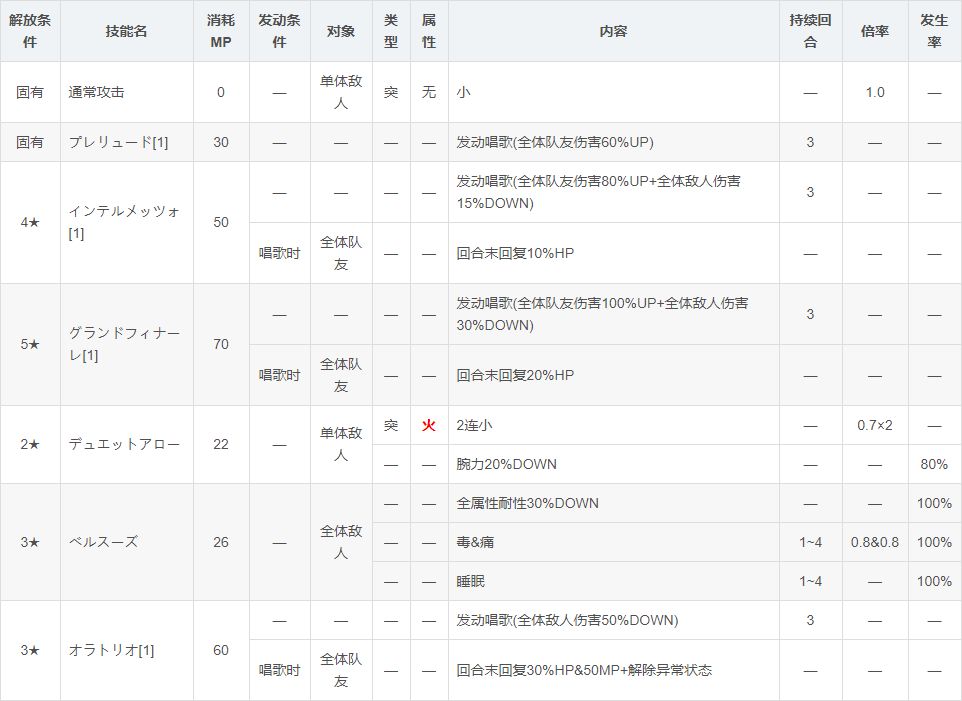Click the text 发动唱歌(全体队友伤害60%UP)

click(555, 142)
